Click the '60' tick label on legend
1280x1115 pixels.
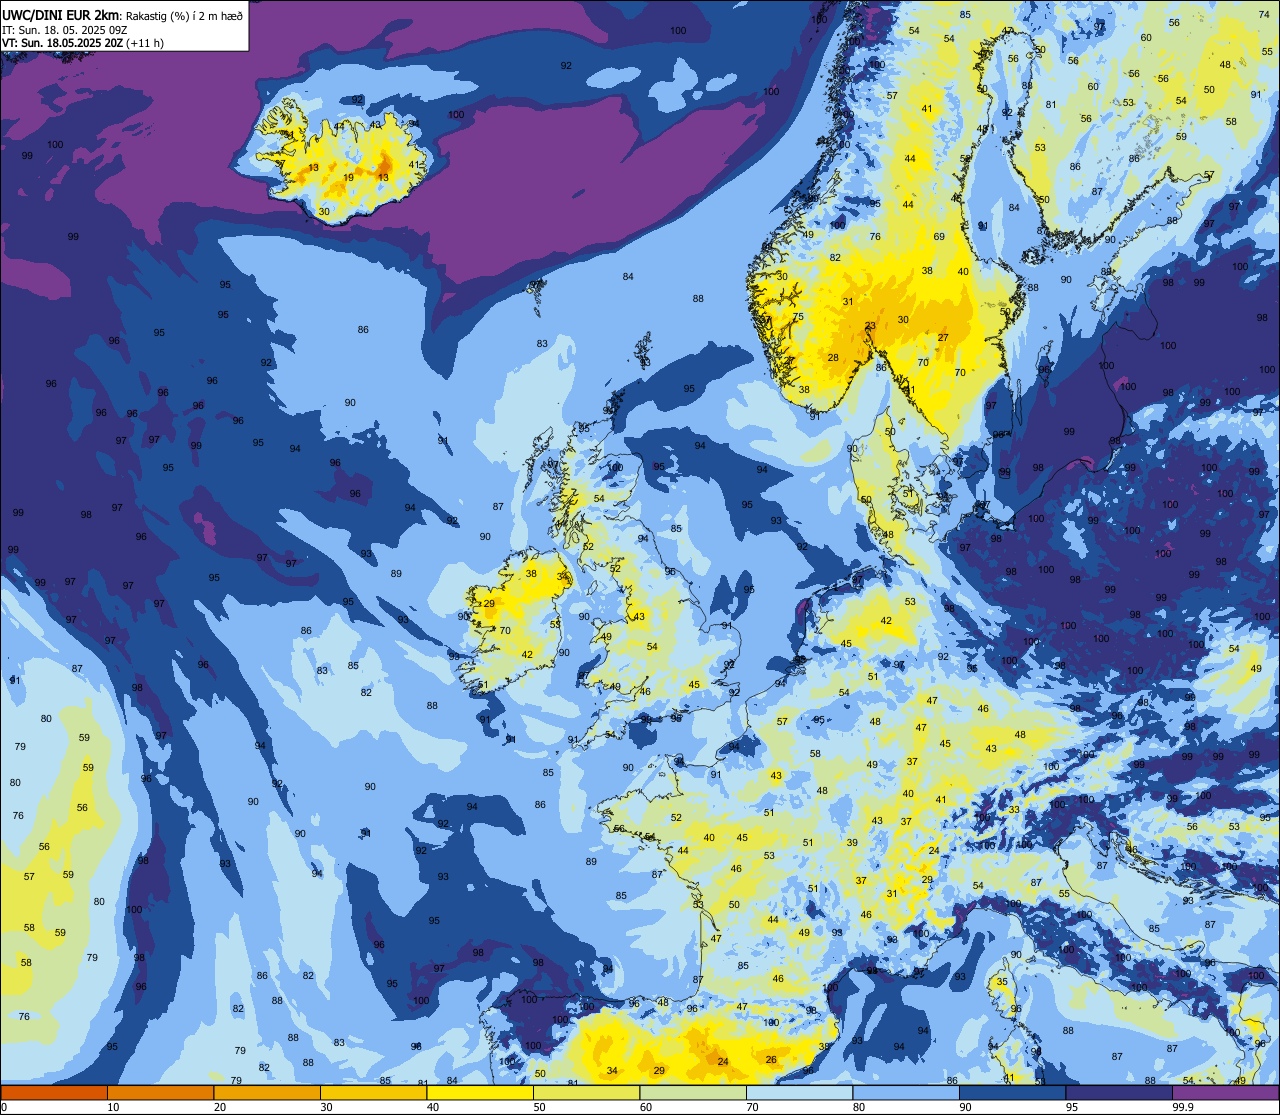646,1107
